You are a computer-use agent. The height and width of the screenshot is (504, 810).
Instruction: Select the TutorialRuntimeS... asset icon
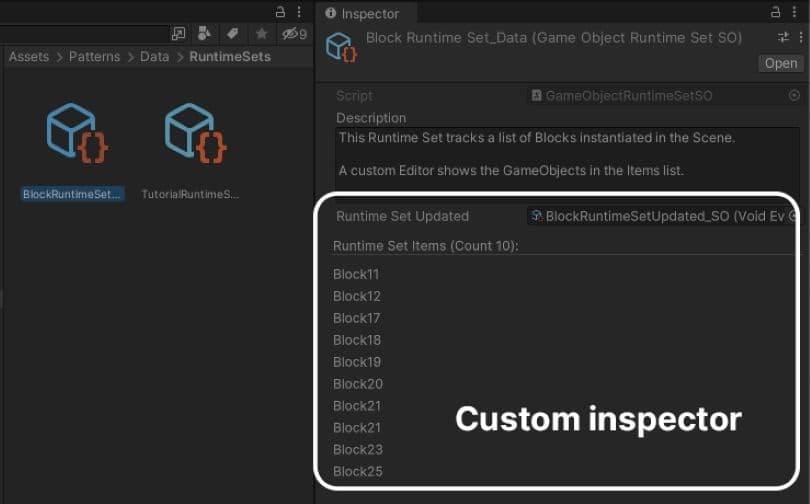tap(196, 133)
